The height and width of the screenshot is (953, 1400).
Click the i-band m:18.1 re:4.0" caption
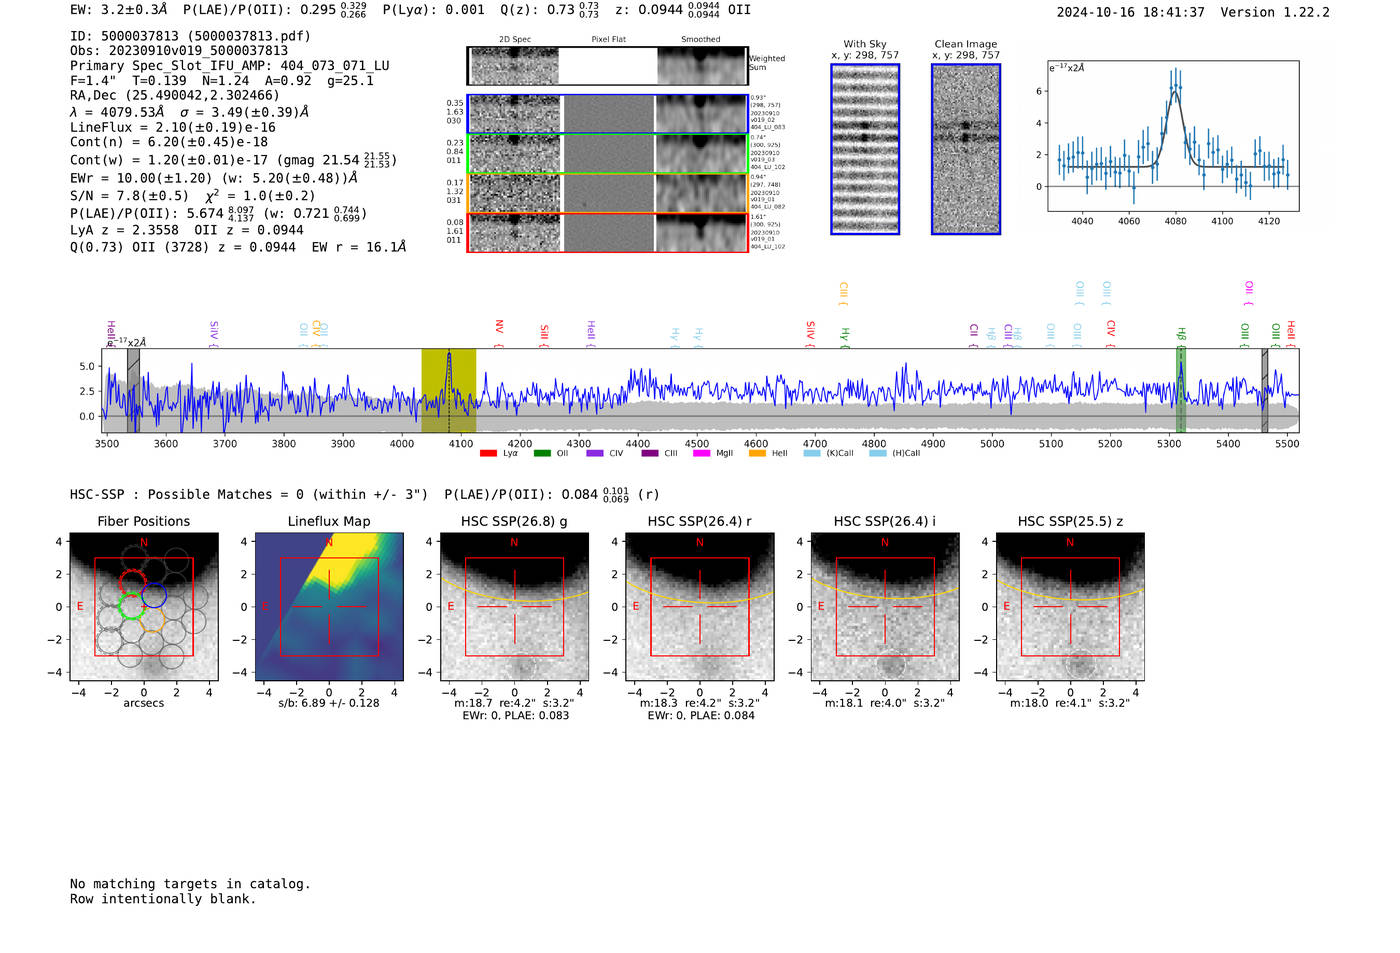pos(885,703)
